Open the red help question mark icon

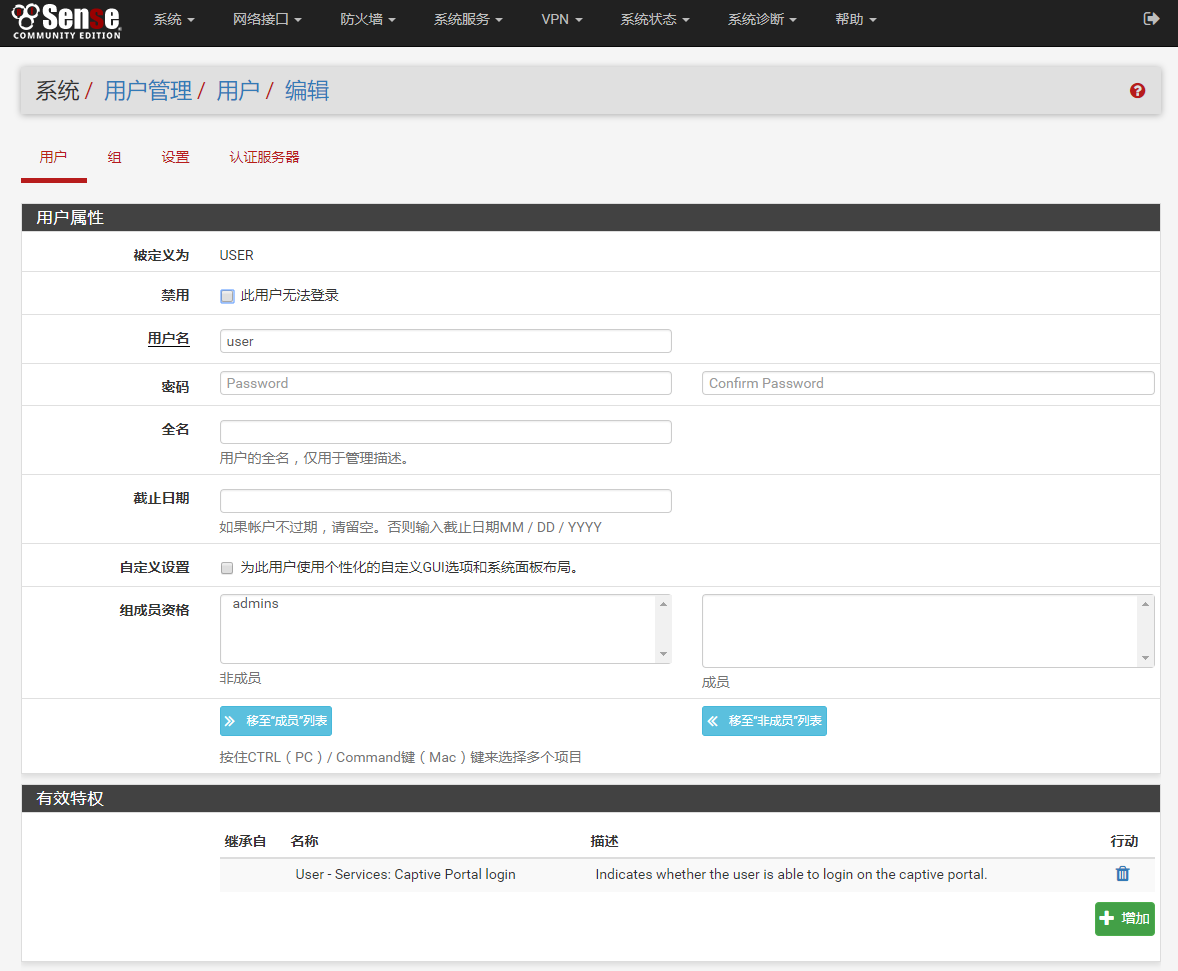tap(1137, 91)
